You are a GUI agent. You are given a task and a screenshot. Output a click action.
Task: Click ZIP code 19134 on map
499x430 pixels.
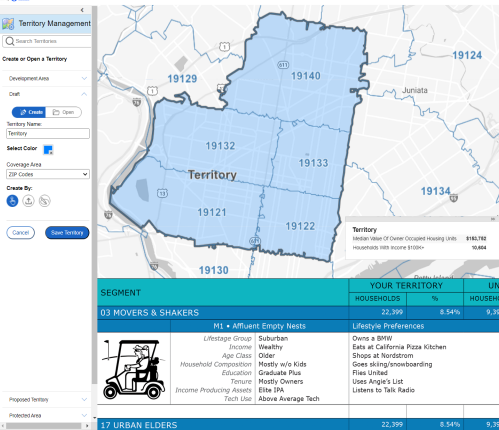coord(435,191)
